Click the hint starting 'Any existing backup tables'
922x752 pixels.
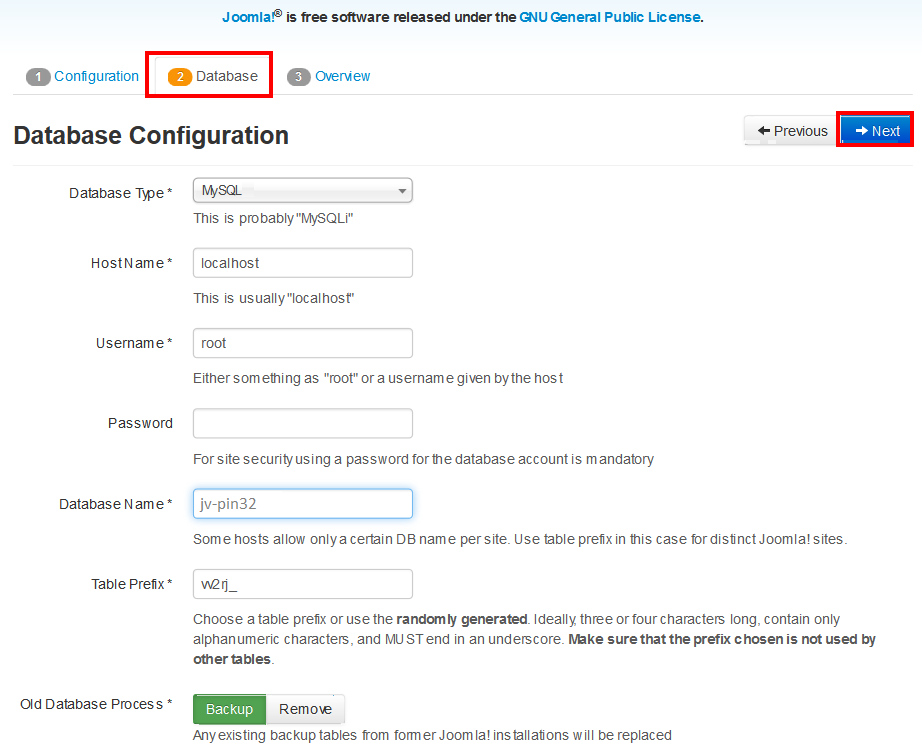432,736
